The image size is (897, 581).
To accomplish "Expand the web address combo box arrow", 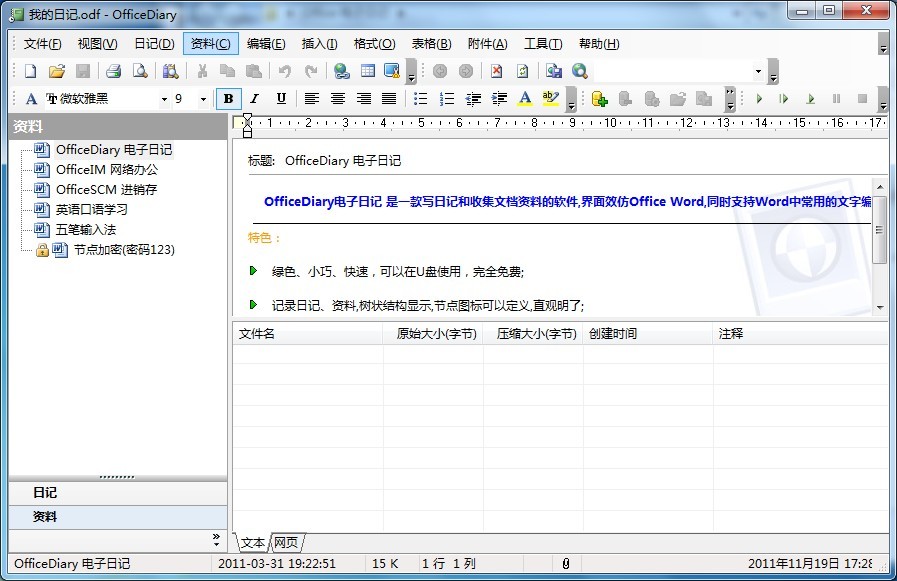I will [x=758, y=71].
